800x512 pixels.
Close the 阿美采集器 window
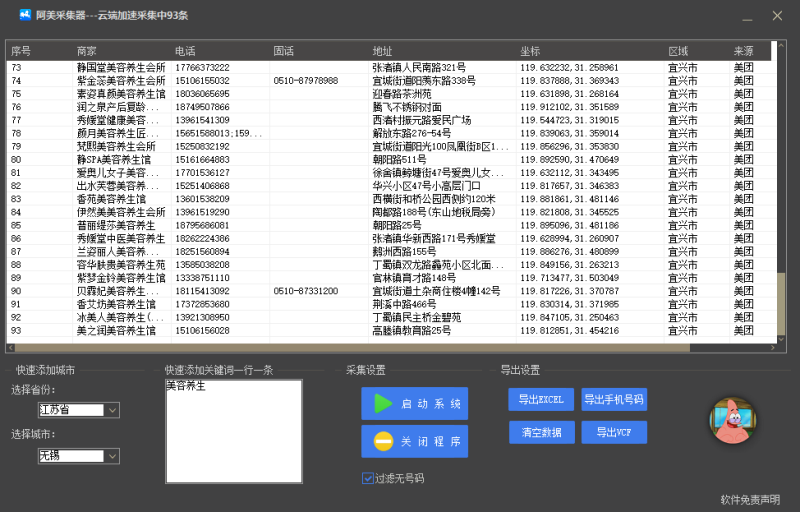777,16
